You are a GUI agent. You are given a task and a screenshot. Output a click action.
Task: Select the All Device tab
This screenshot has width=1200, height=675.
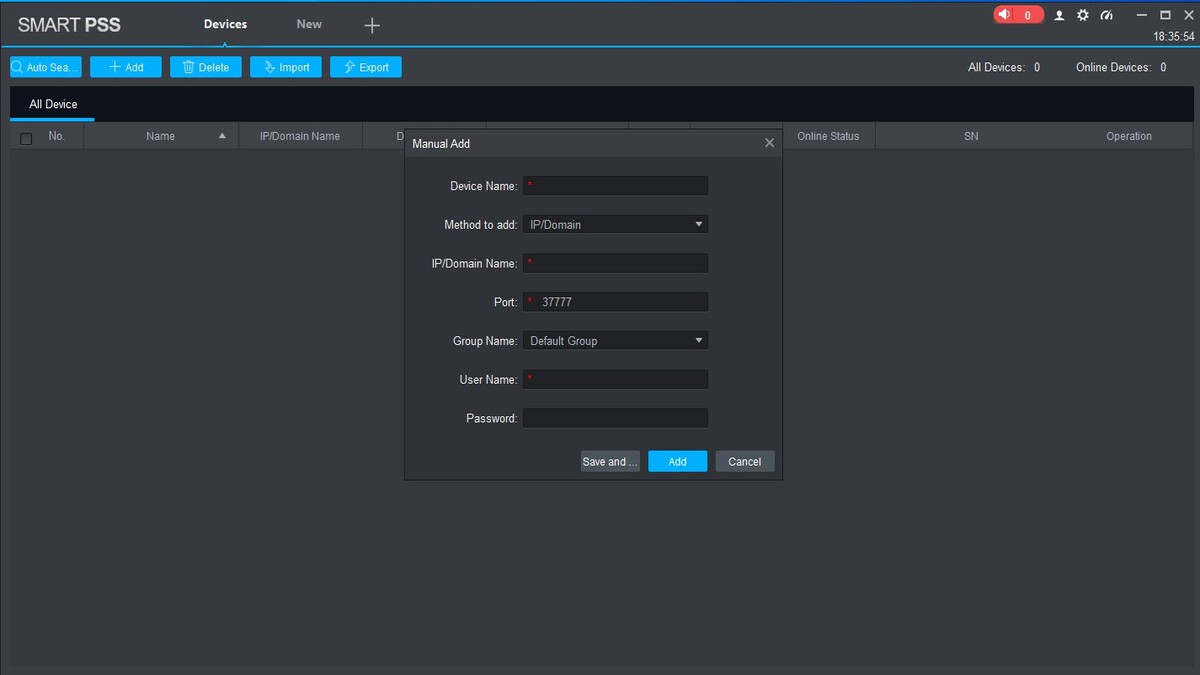pyautogui.click(x=53, y=104)
